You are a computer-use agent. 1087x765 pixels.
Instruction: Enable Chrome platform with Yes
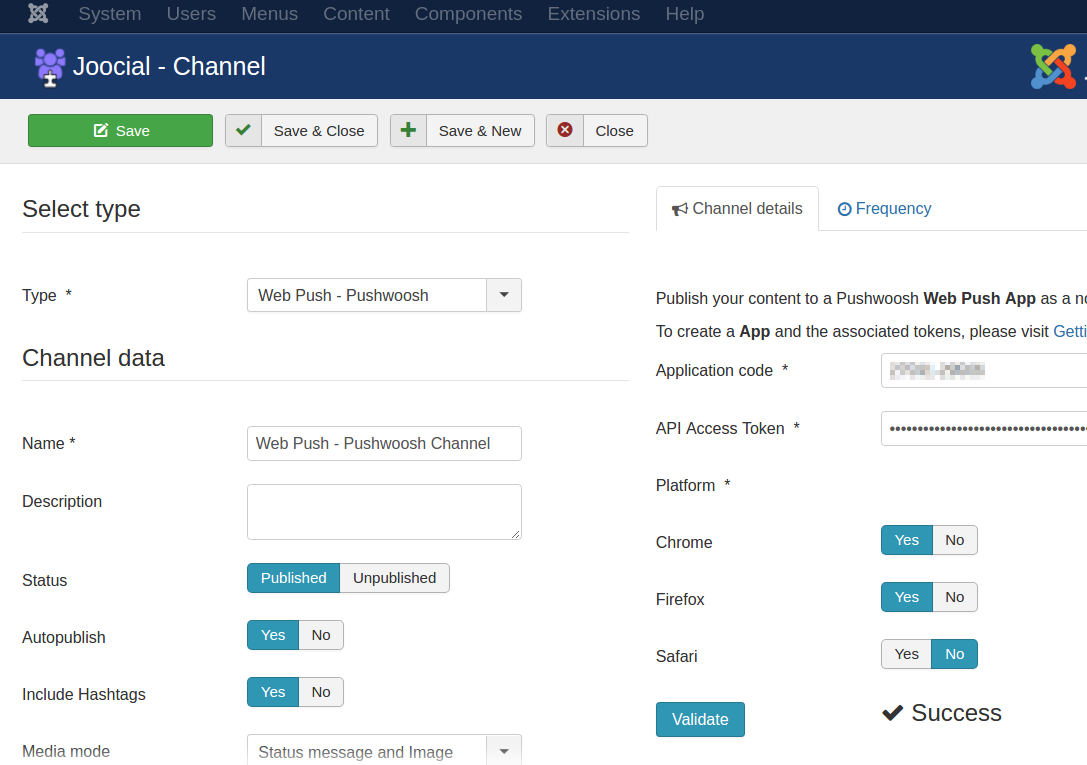pos(907,540)
